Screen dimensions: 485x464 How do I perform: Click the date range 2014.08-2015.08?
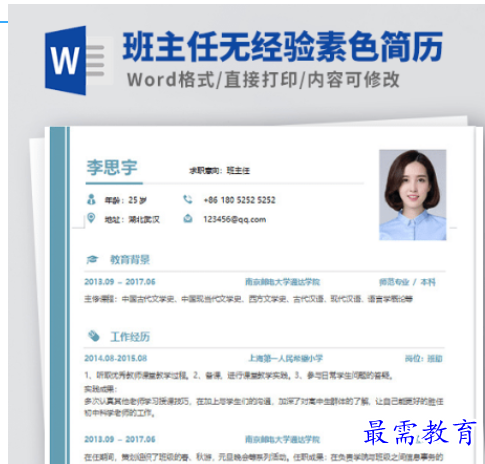115,358
